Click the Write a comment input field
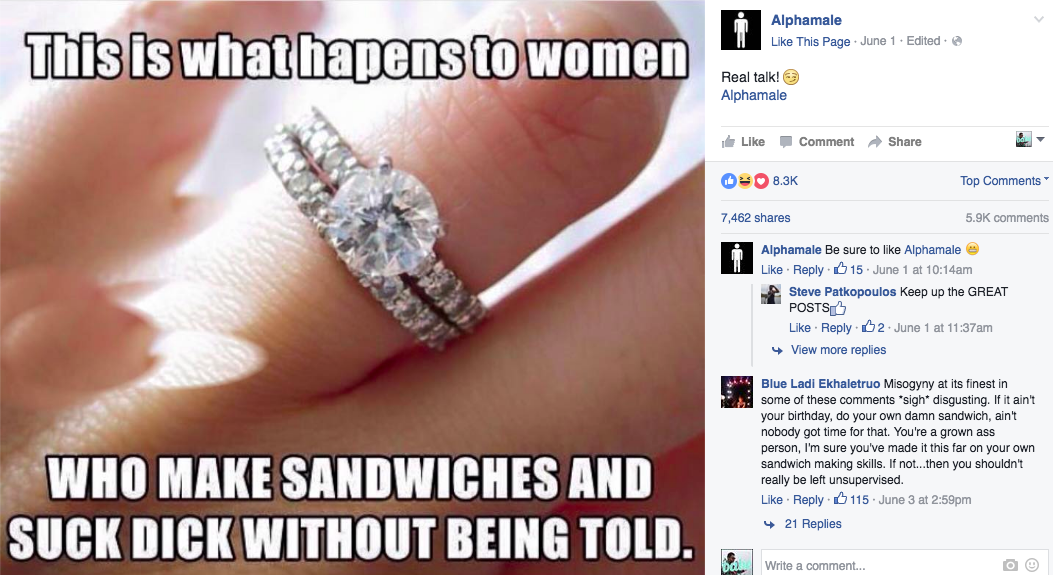 pos(881,566)
